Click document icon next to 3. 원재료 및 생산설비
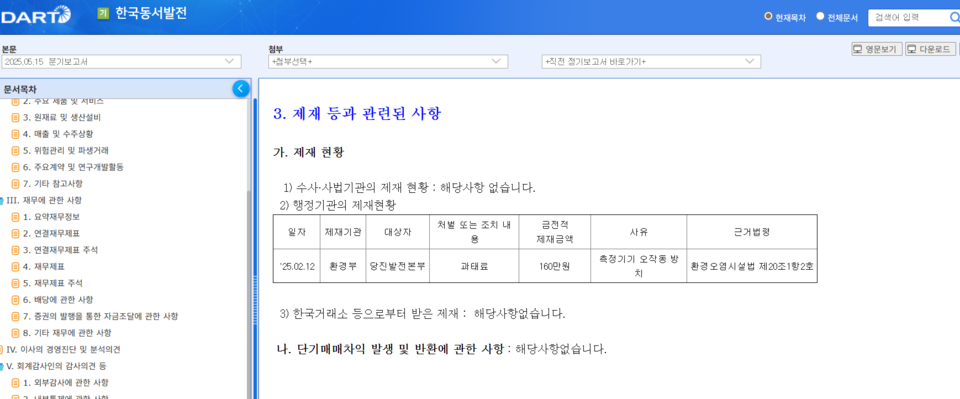Image resolution: width=960 pixels, height=399 pixels. pyautogui.click(x=15, y=117)
